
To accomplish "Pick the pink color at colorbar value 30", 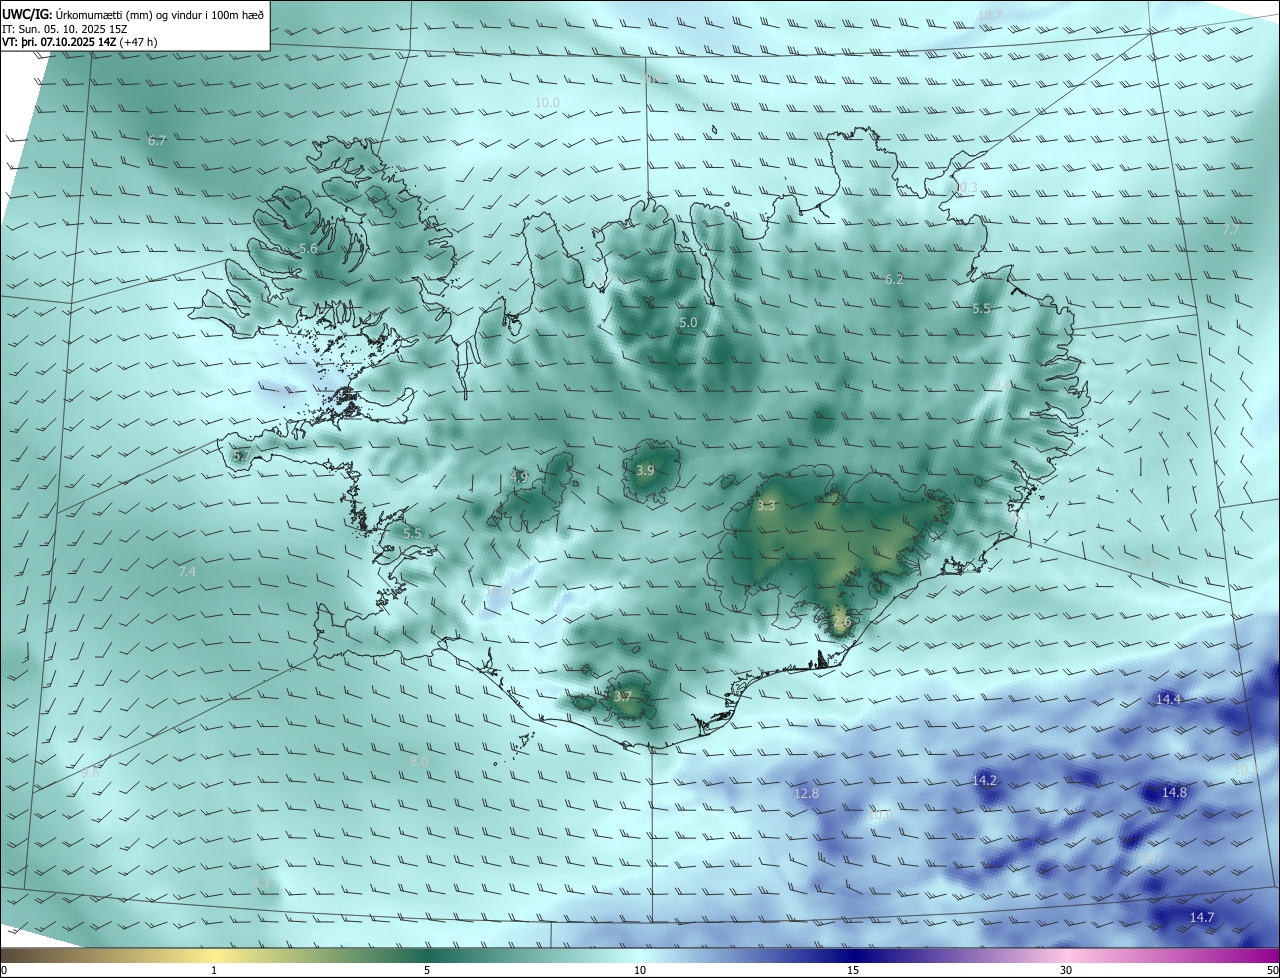I will point(1066,955).
